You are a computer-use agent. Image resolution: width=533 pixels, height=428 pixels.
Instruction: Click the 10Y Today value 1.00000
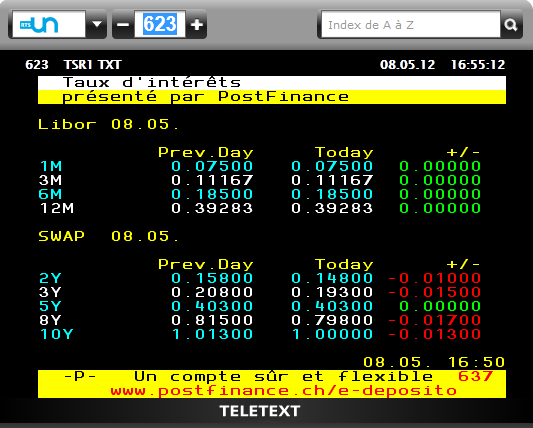(x=332, y=334)
